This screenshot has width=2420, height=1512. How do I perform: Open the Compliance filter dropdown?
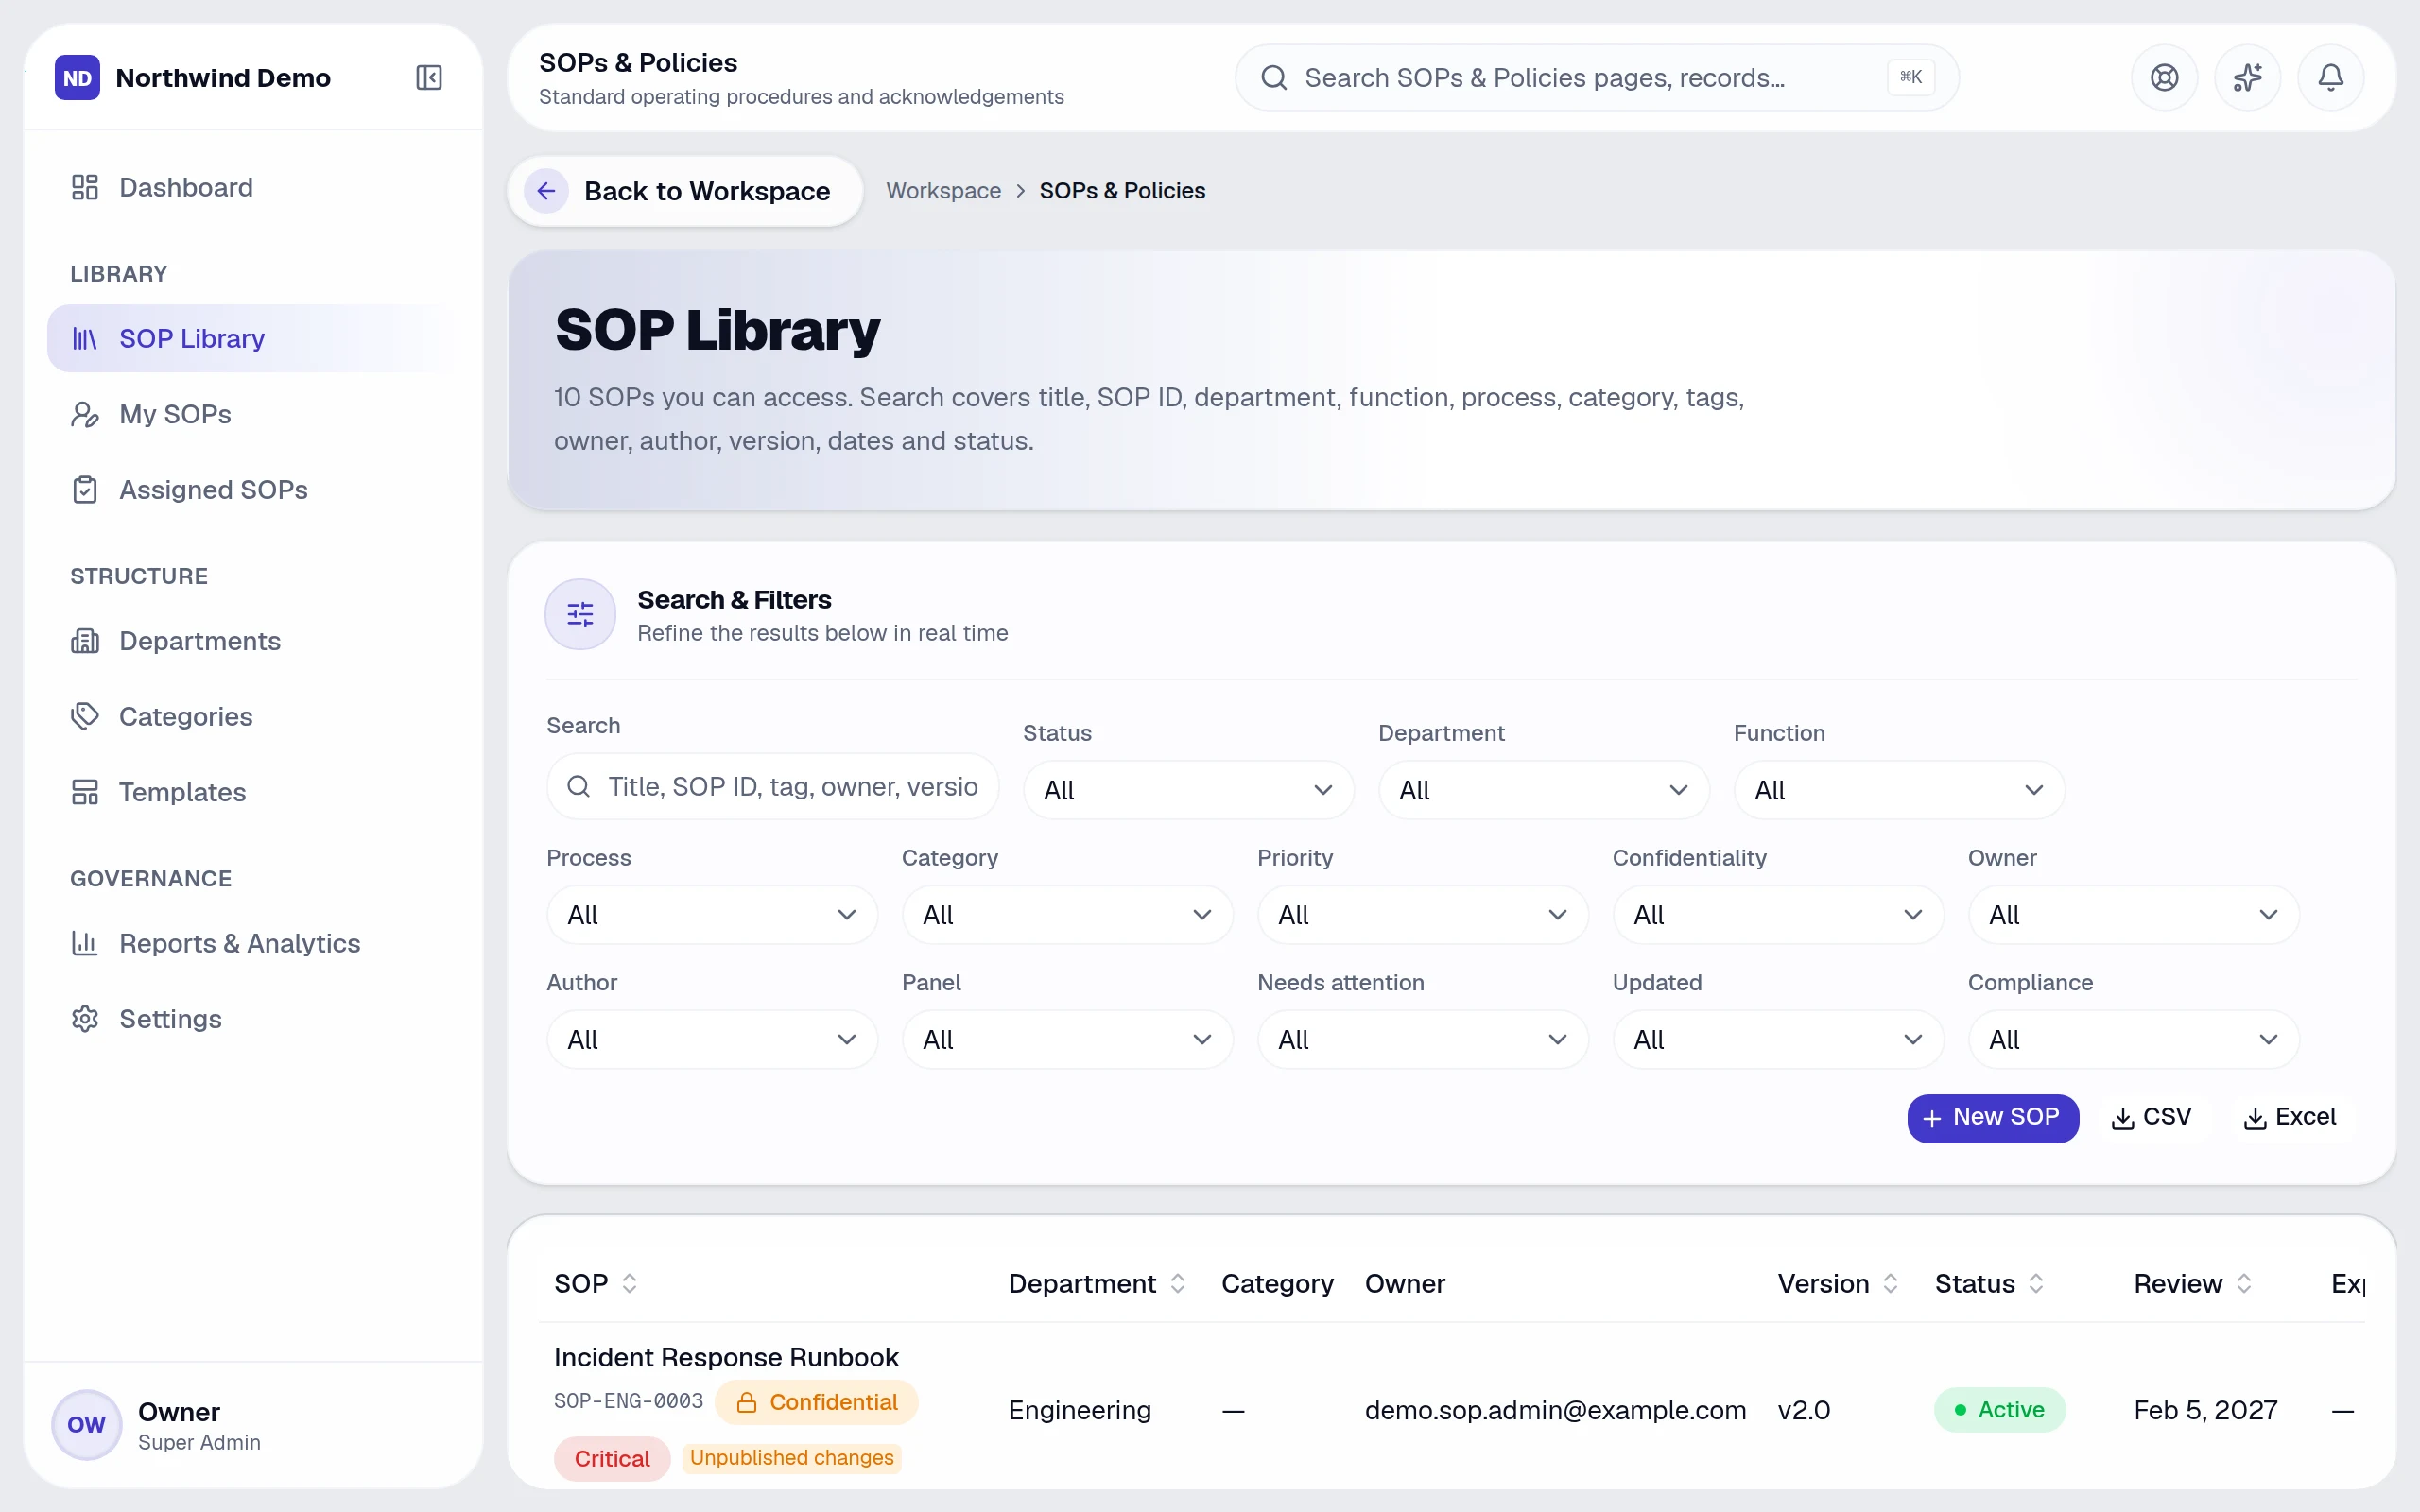pos(2133,1040)
